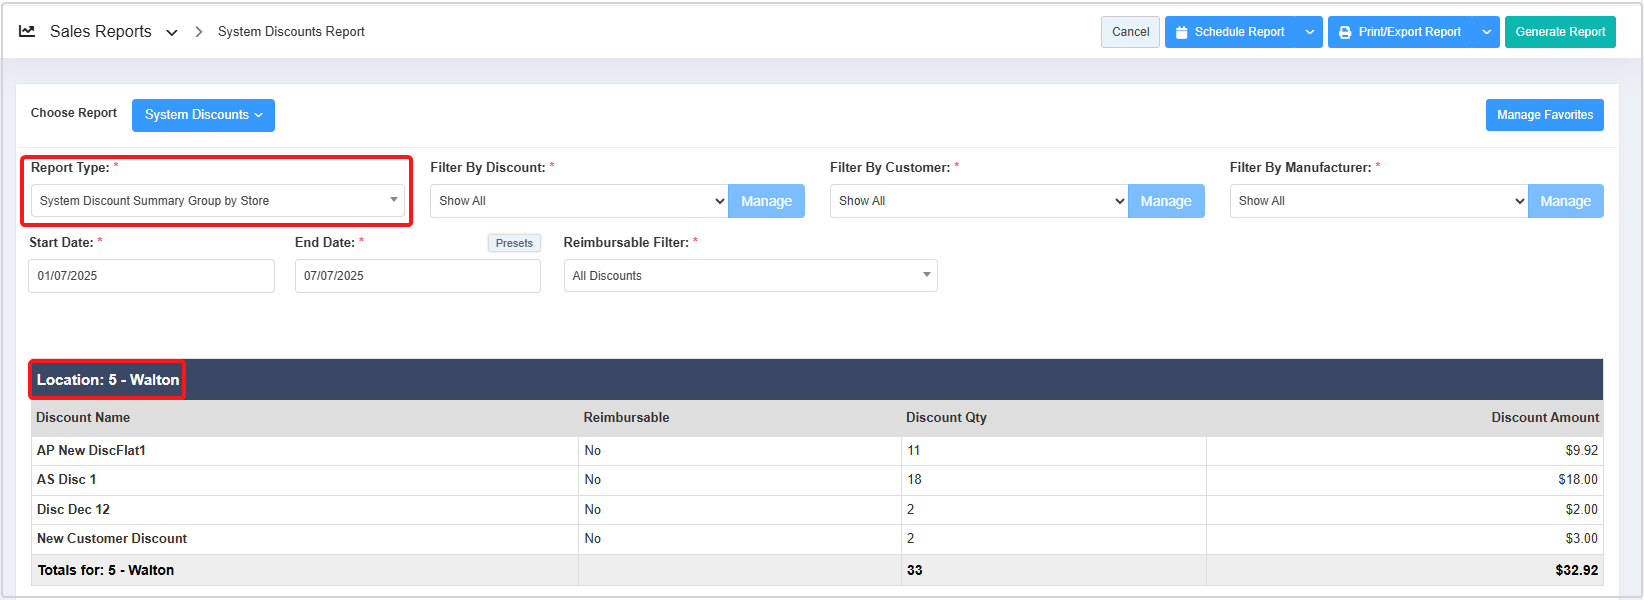
Task: Click the Manage Favorites button
Action: (x=1544, y=115)
